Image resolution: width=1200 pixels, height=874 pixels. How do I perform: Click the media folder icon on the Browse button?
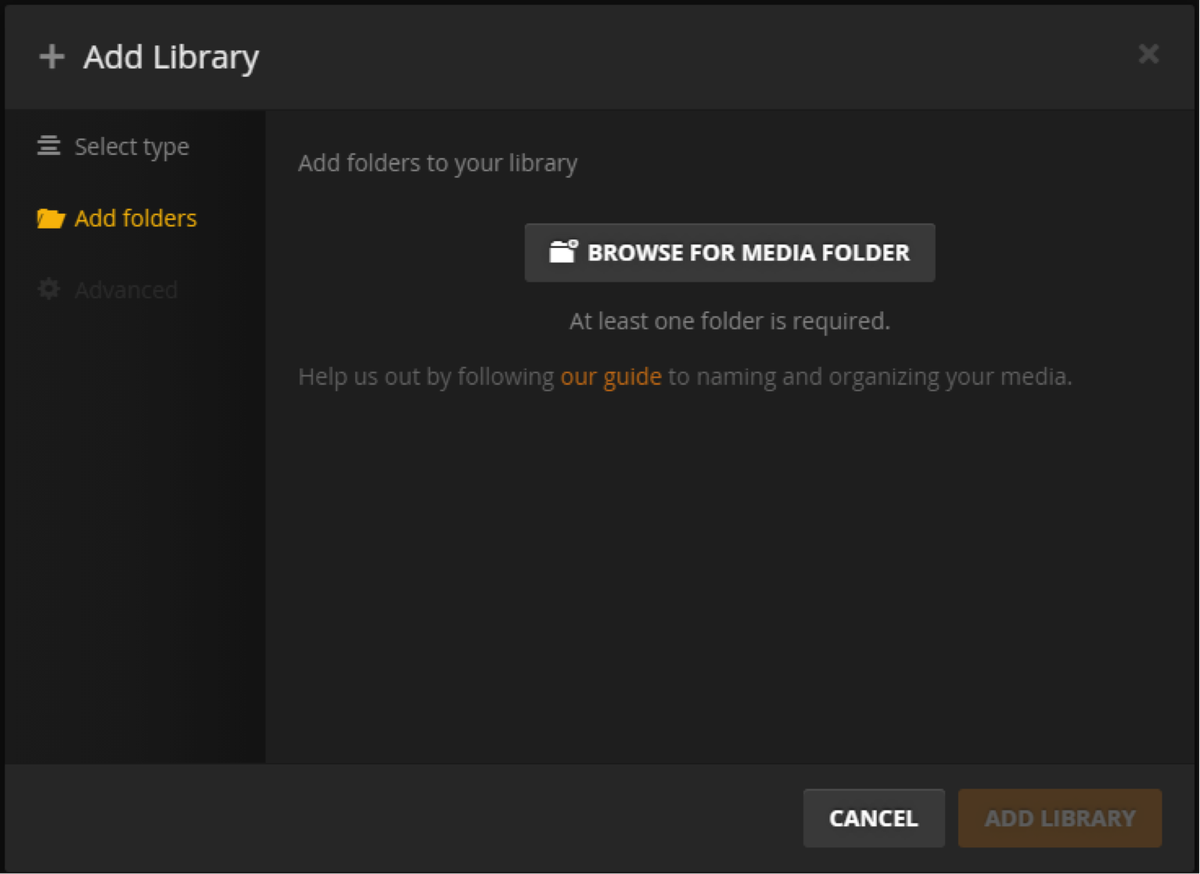(560, 252)
